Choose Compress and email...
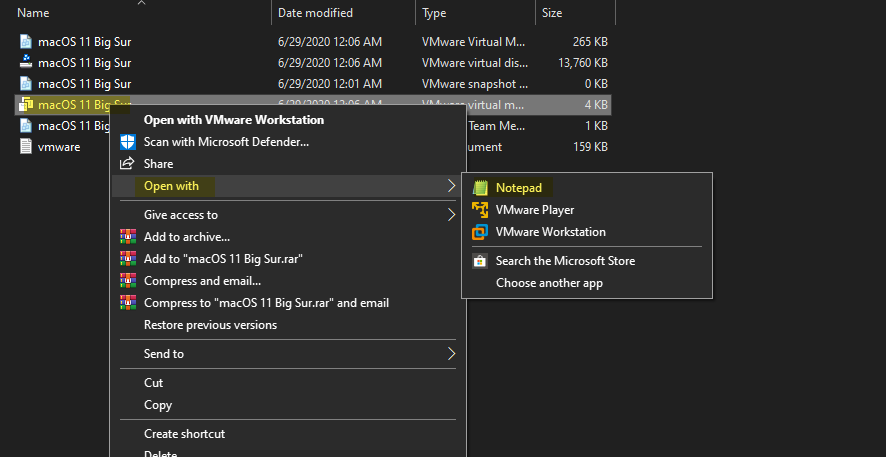Viewport: 886px width, 457px height. pyautogui.click(x=202, y=281)
